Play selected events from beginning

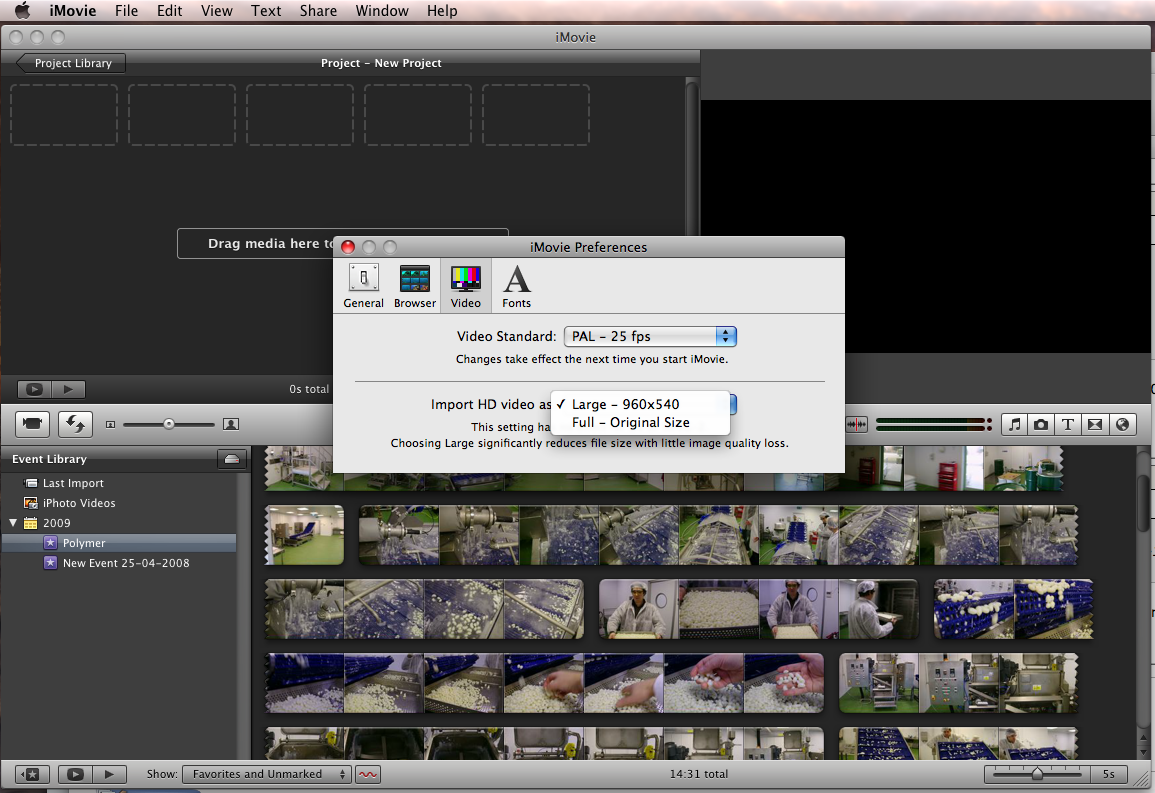[x=109, y=774]
